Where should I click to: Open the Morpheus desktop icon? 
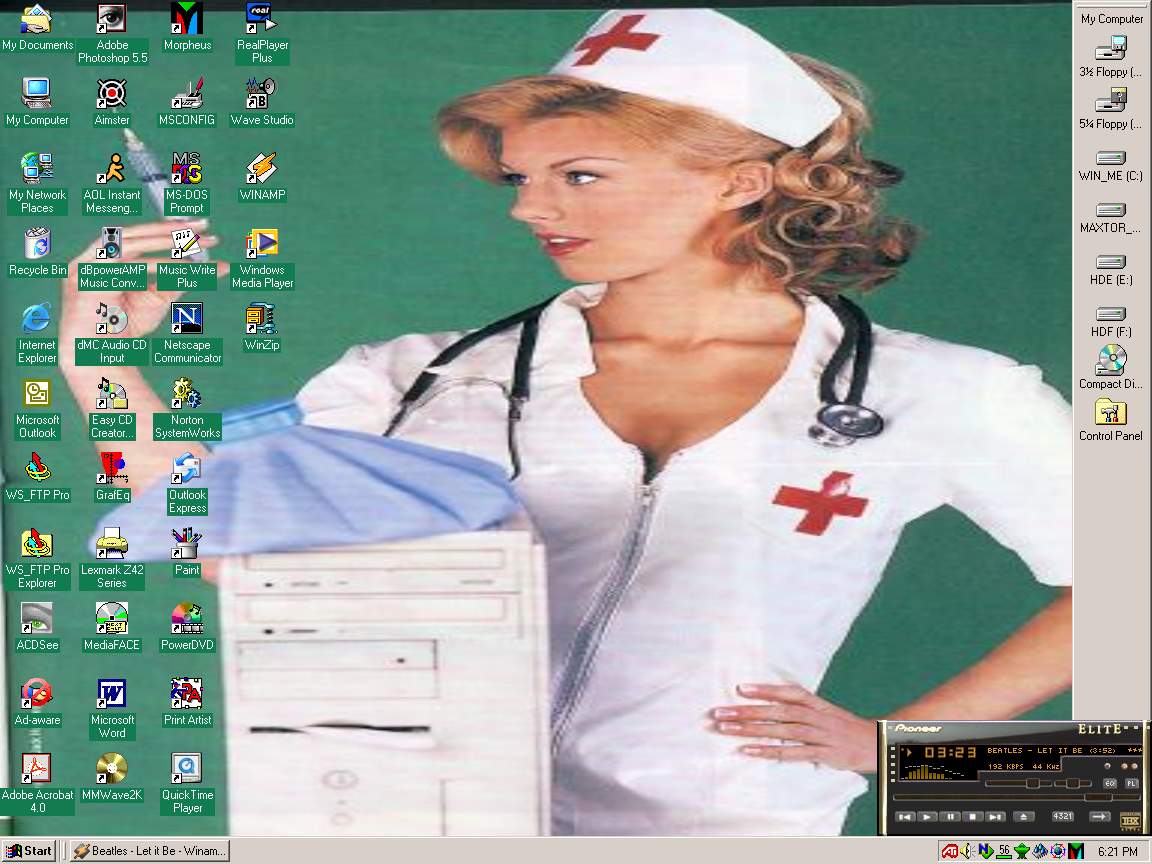click(187, 27)
